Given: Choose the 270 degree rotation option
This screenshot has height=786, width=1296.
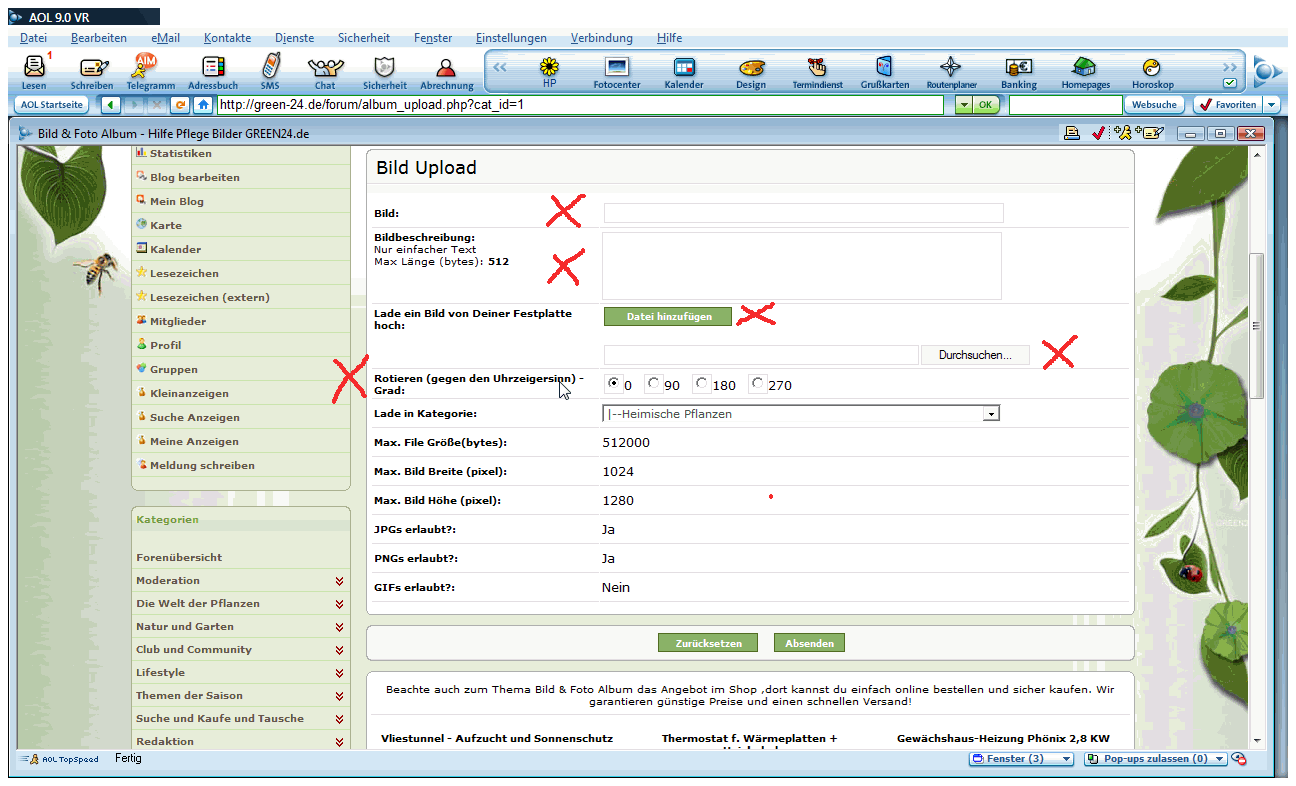Looking at the screenshot, I should [x=758, y=384].
